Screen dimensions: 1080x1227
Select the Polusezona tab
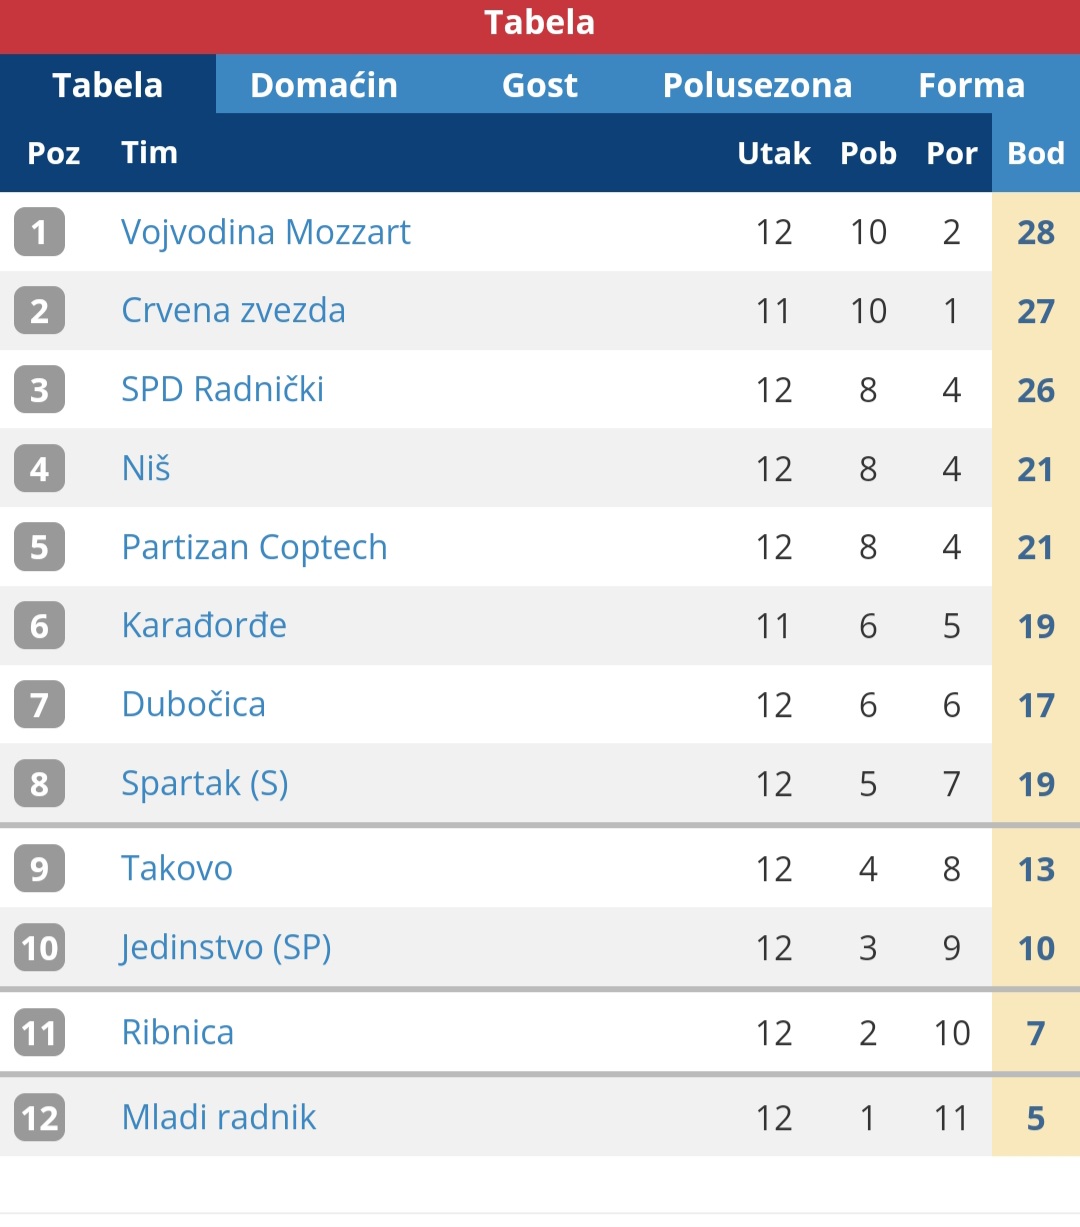tap(757, 85)
